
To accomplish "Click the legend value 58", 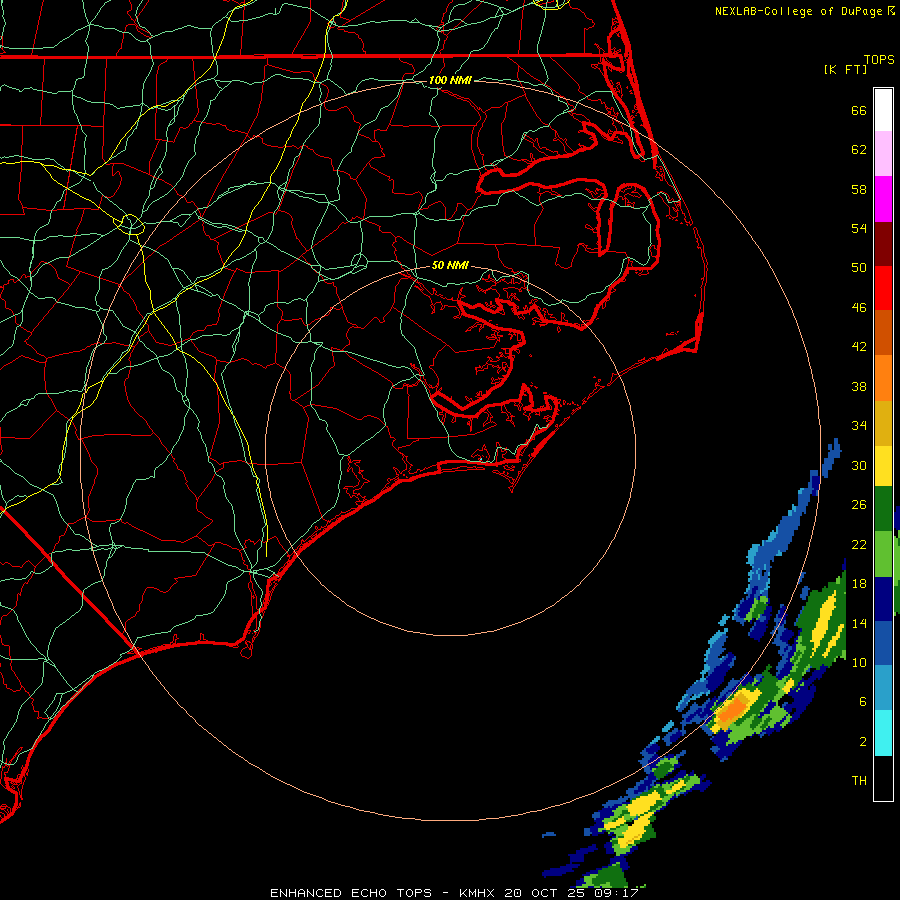I will click(x=859, y=189).
